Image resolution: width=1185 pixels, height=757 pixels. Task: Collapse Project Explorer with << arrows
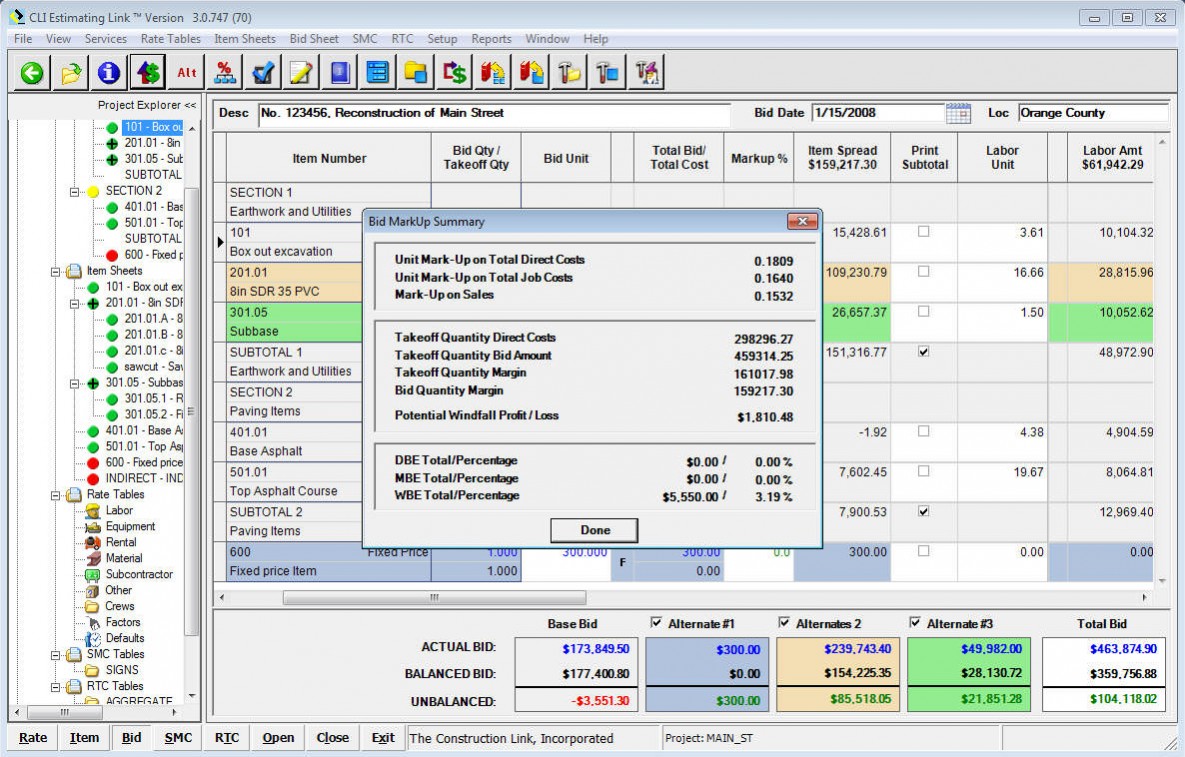(190, 106)
